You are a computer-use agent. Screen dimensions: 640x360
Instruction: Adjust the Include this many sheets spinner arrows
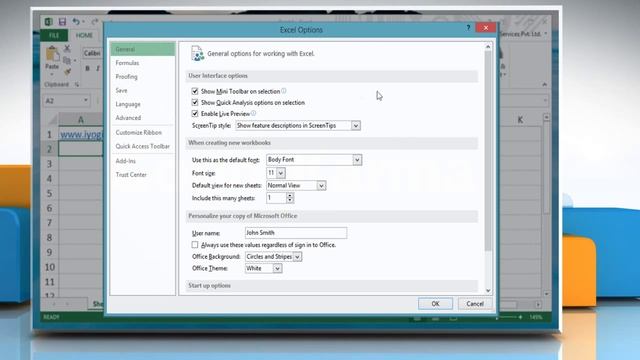[290, 198]
